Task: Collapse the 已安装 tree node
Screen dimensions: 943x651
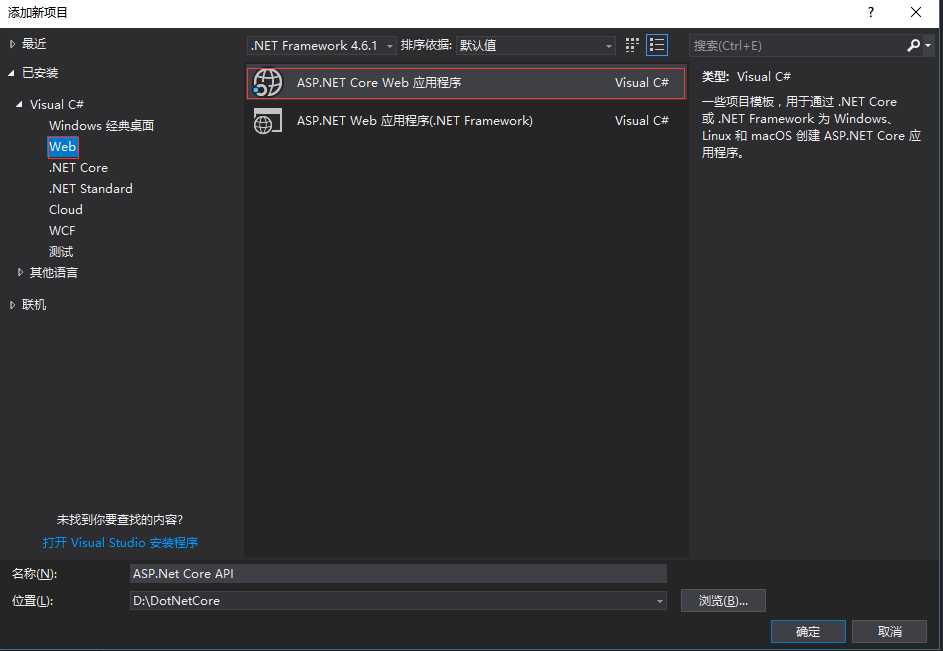Action: 12,73
